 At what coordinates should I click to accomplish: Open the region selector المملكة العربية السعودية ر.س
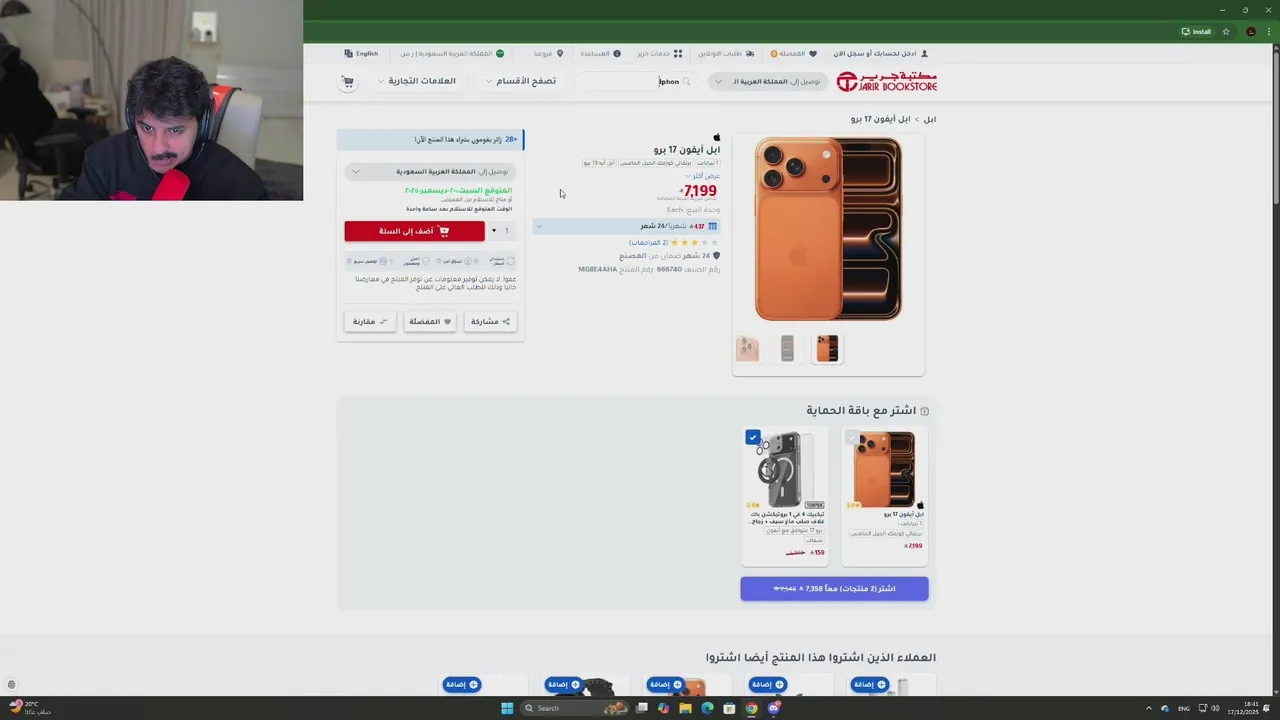[x=452, y=53]
